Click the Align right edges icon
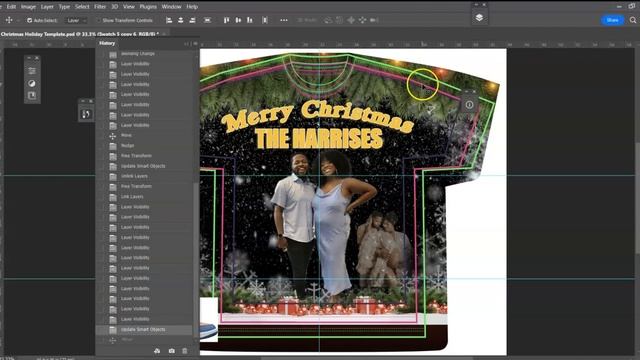This screenshot has width=640, height=360. click(x=192, y=20)
